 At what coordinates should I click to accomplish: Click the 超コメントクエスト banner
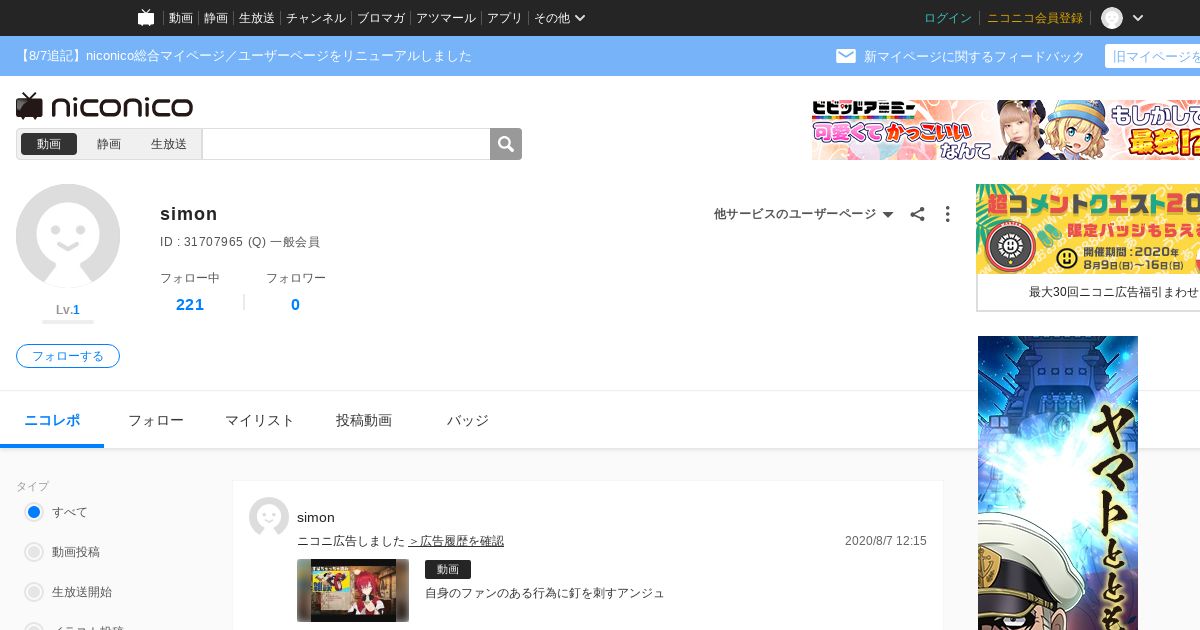point(1088,229)
